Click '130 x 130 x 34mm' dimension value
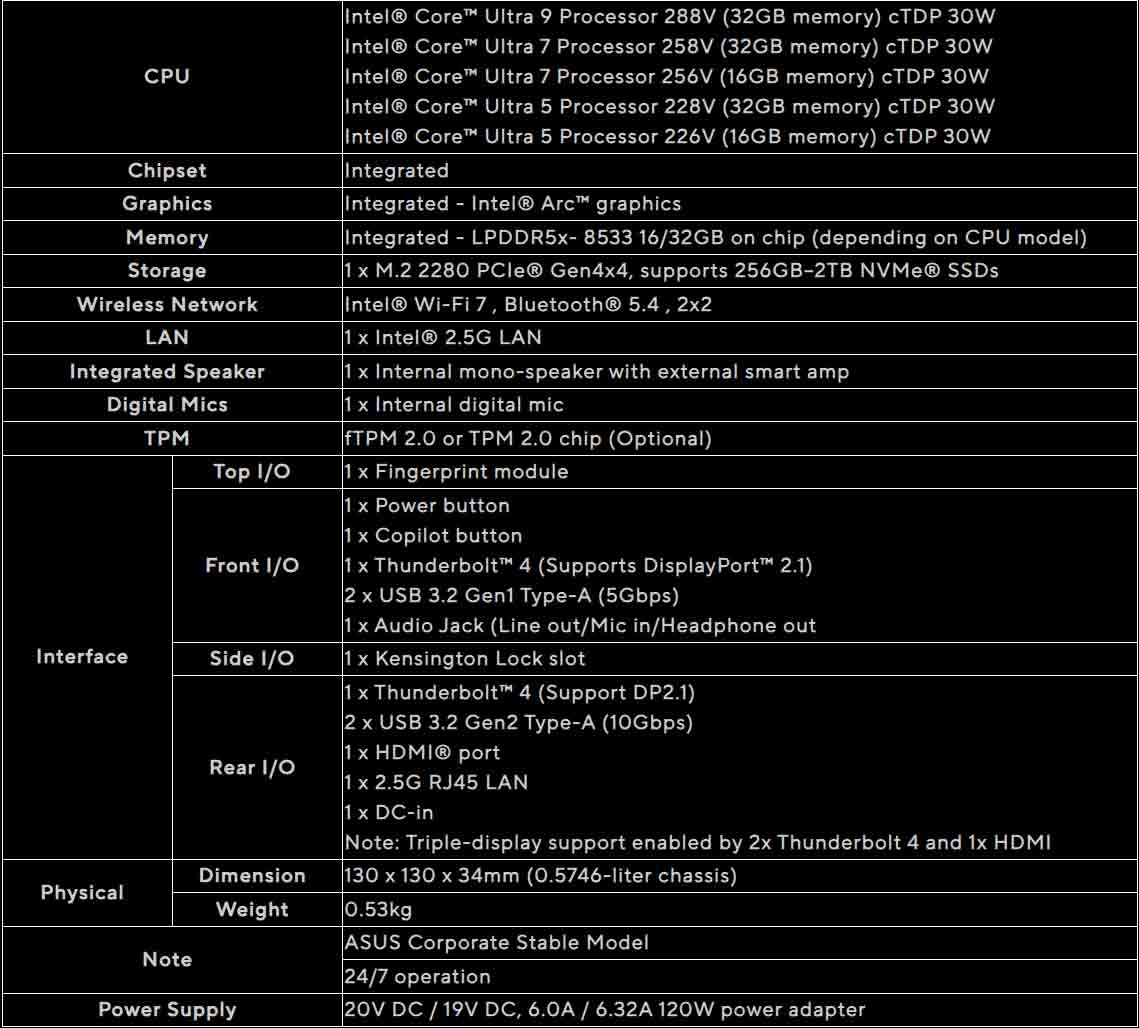 540,875
